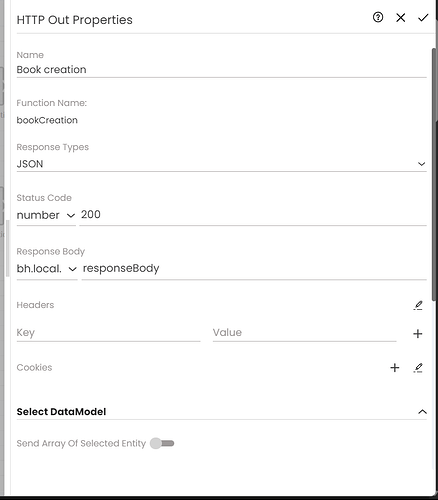This screenshot has height=500, width=438.
Task: Confirm properties with the checkmark icon
Action: [423, 18]
